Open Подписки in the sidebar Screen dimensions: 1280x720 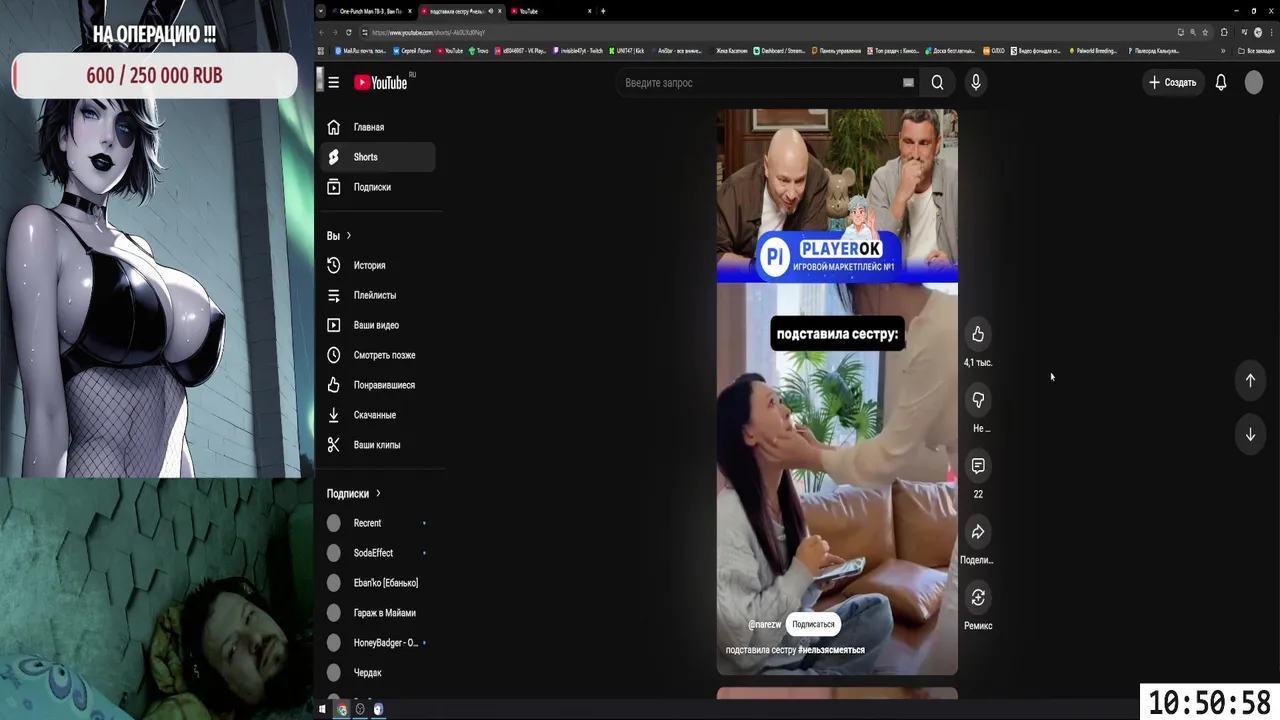378,187
